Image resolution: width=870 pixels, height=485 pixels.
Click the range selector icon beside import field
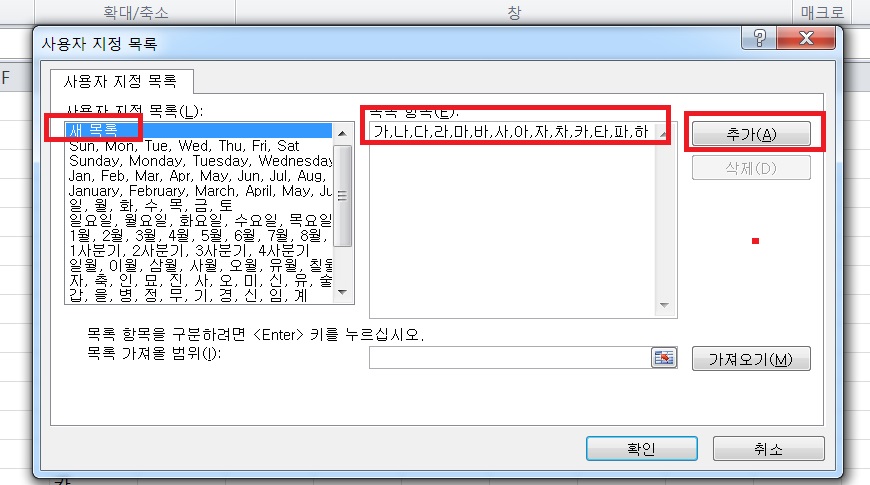tap(664, 358)
